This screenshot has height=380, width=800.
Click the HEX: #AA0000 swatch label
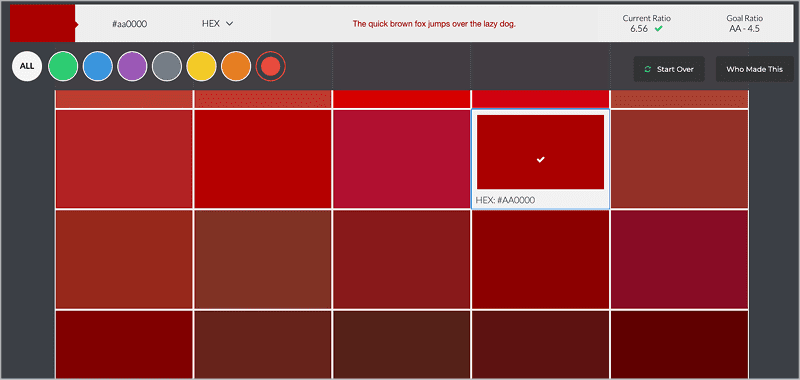505,200
